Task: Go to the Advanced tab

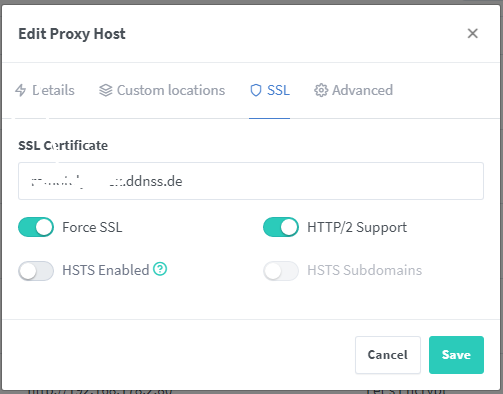Action: (x=354, y=90)
